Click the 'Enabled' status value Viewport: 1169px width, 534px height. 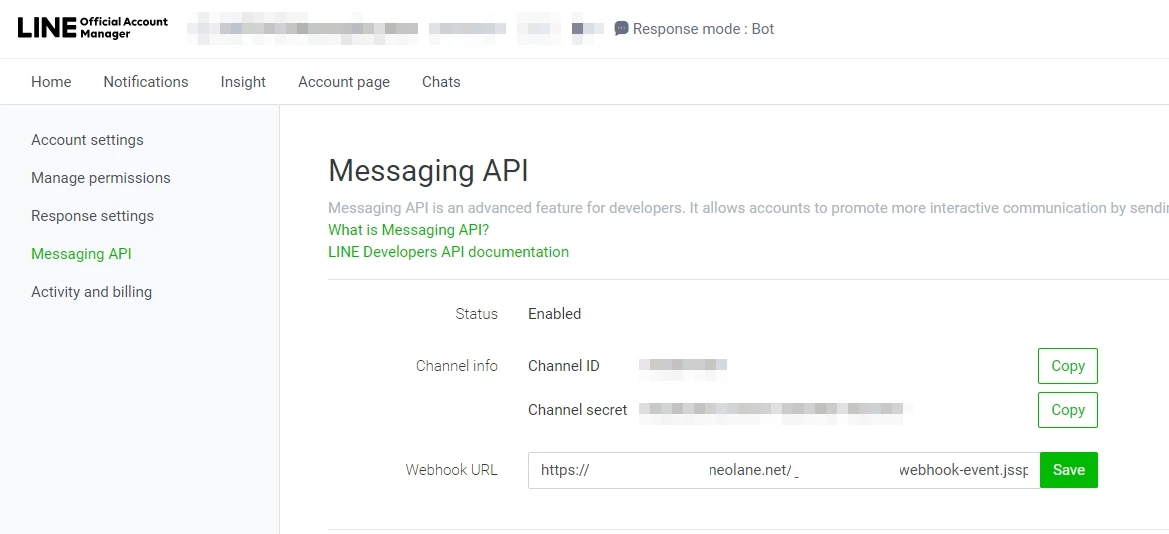[x=555, y=314]
